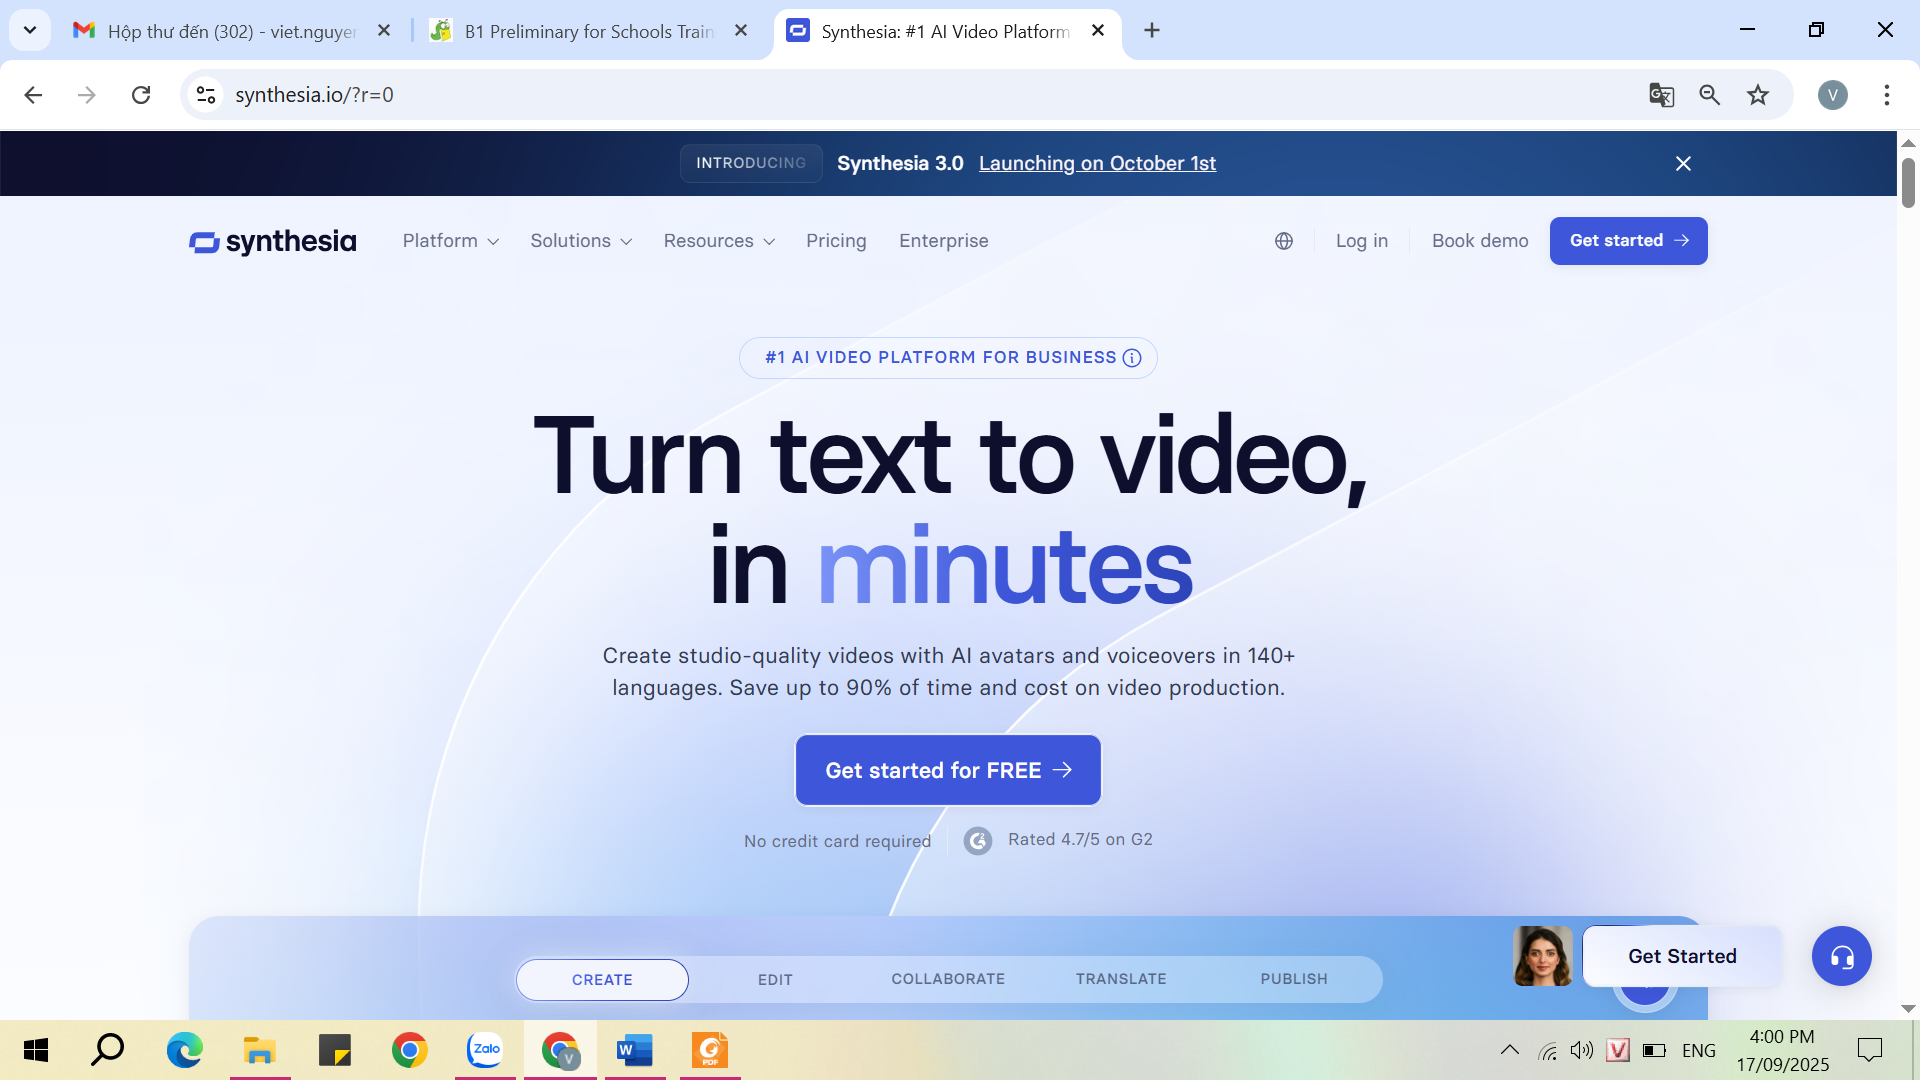
Task: Click the zoom magnifier icon in address bar
Action: point(1709,95)
